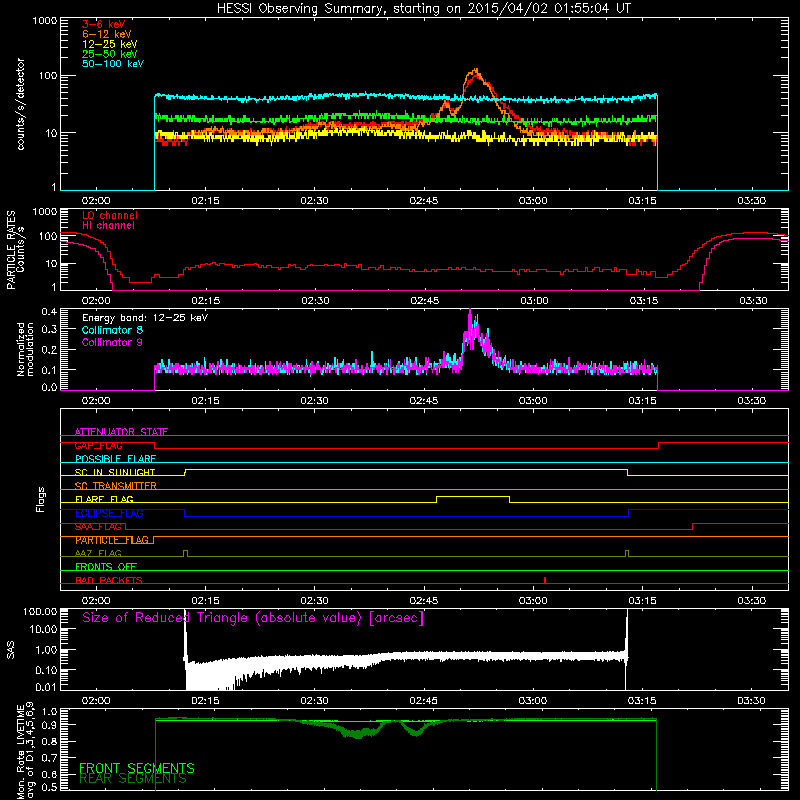Click the 02:30 tick label under the SAS panel
800x800 pixels.
(314, 701)
